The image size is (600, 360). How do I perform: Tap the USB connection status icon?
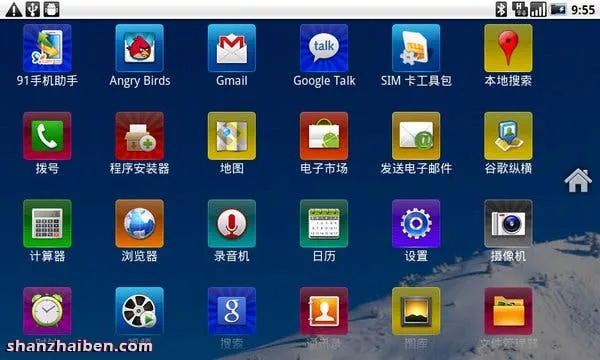coord(33,9)
